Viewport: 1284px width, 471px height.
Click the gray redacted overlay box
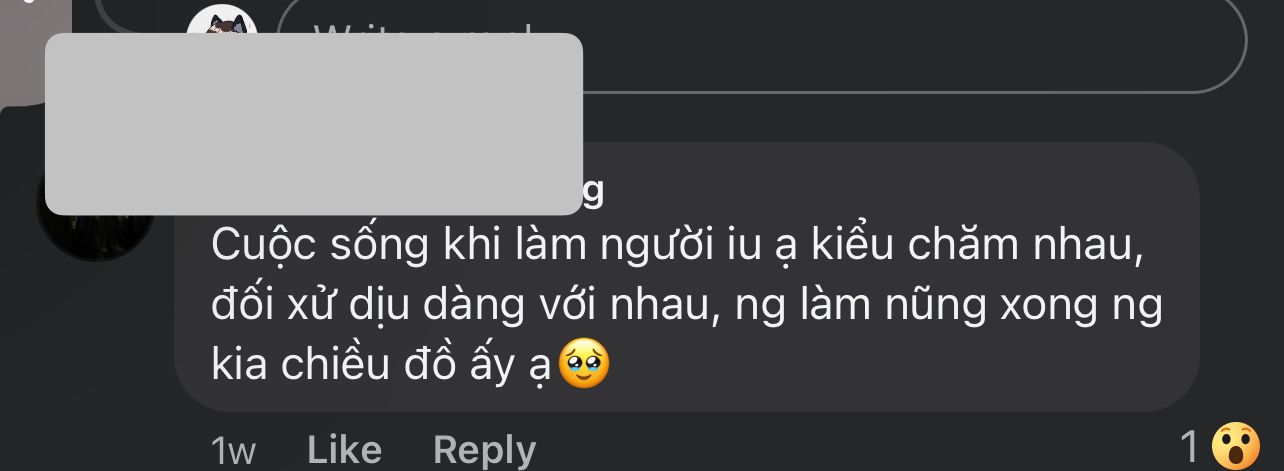pyautogui.click(x=314, y=124)
